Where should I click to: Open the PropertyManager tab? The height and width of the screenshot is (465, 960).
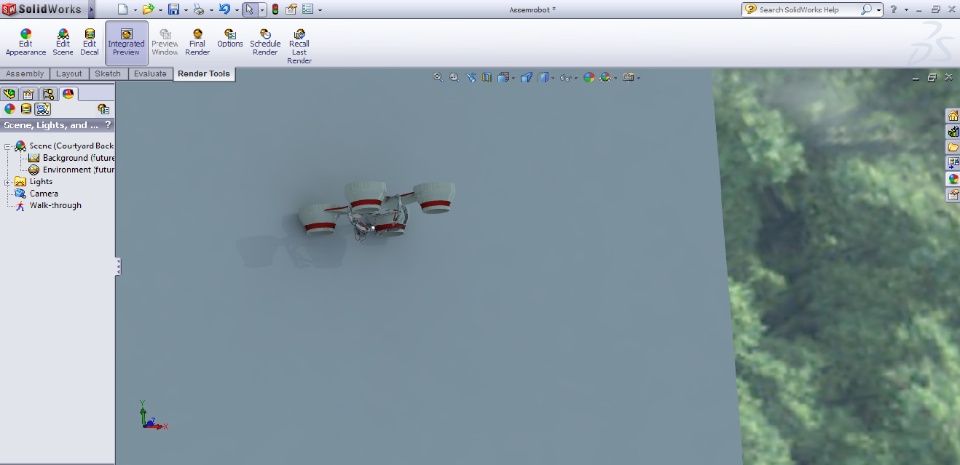(x=28, y=94)
